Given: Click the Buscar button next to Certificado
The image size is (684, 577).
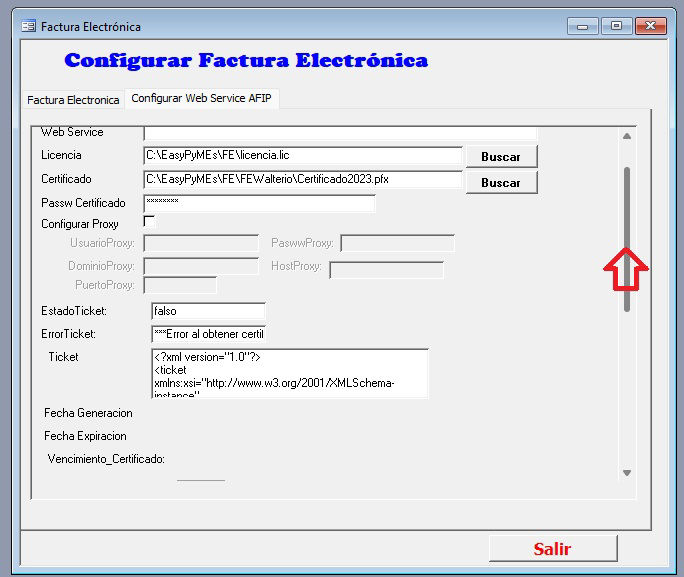Looking at the screenshot, I should (x=500, y=183).
